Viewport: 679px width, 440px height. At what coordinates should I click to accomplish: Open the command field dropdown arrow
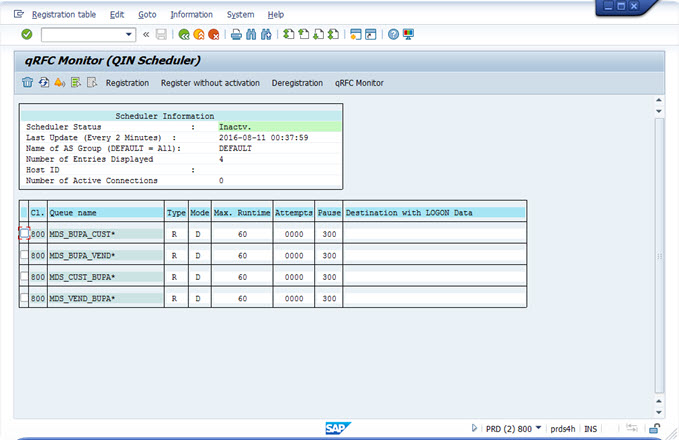click(x=129, y=34)
